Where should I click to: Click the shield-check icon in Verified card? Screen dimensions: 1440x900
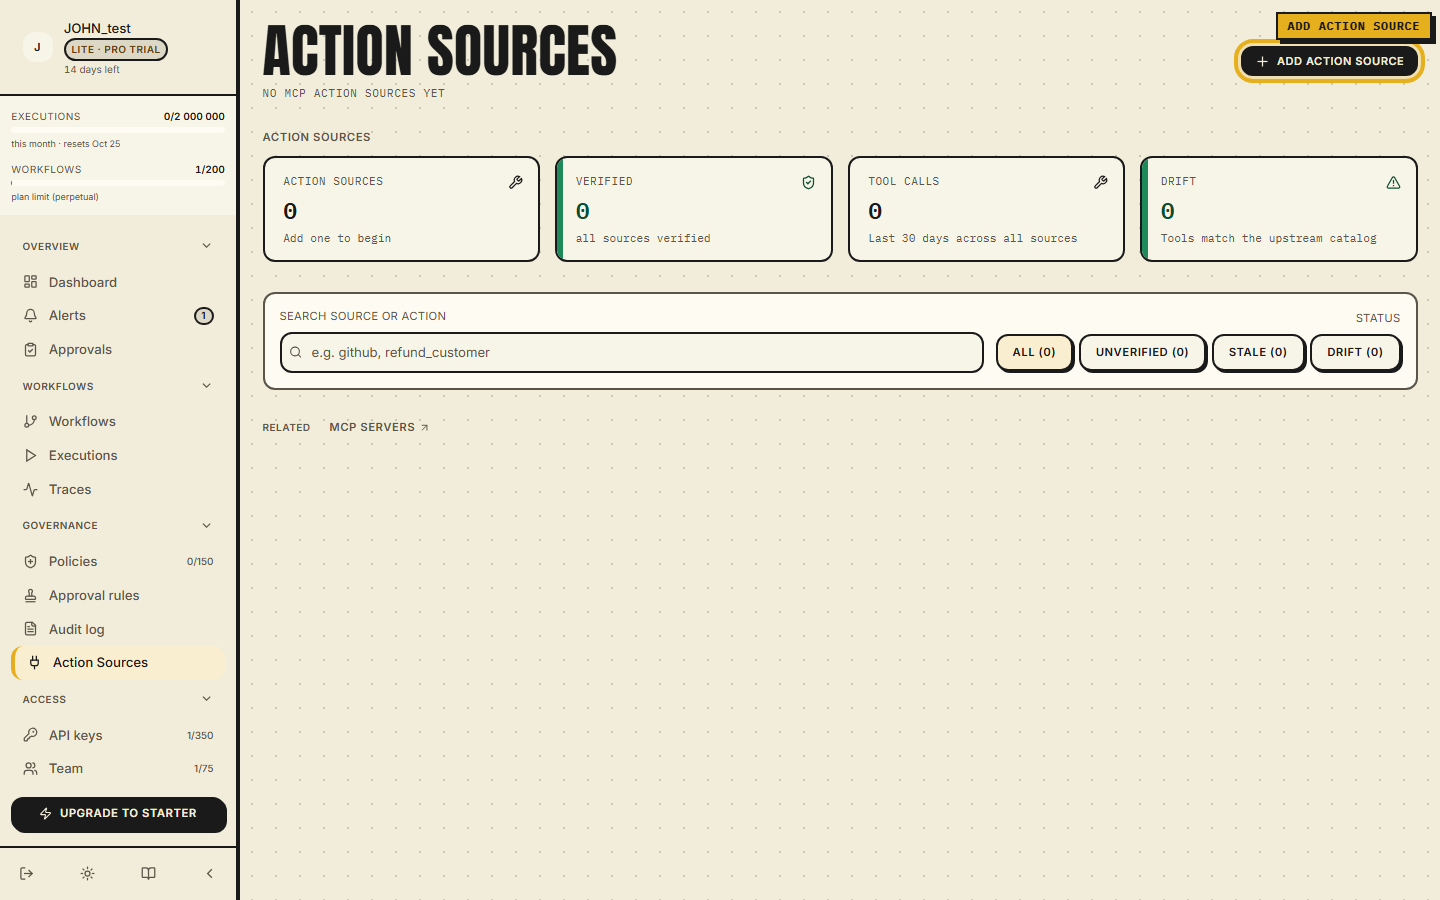click(x=808, y=182)
